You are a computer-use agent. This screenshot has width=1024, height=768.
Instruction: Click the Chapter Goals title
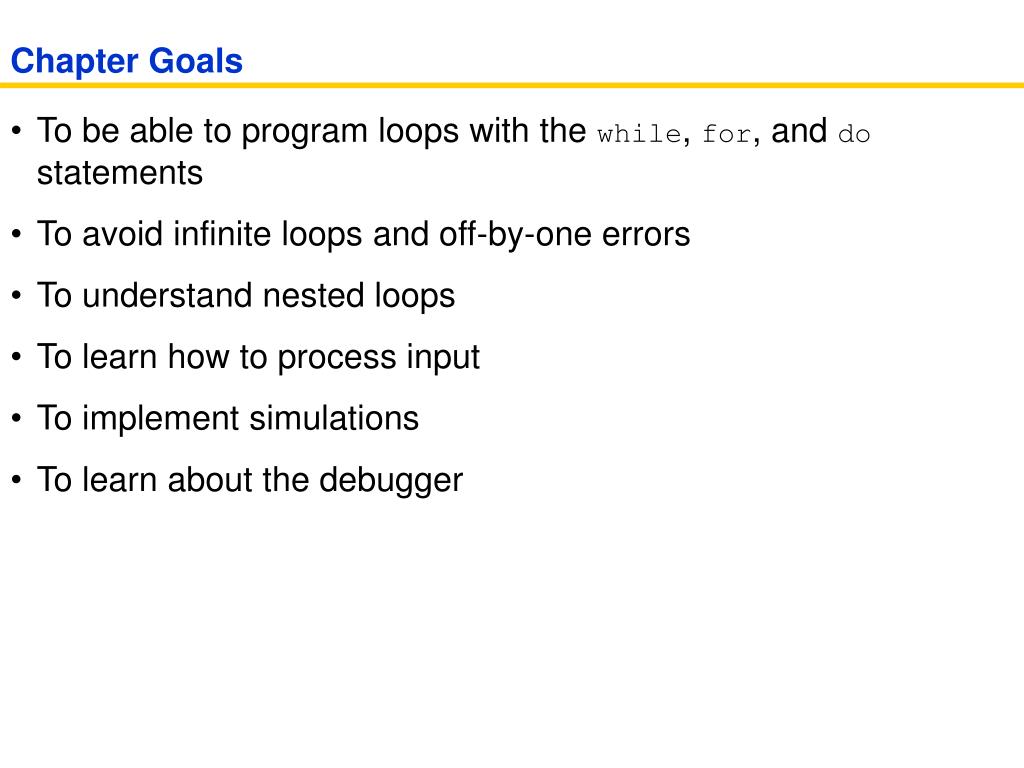coord(127,61)
